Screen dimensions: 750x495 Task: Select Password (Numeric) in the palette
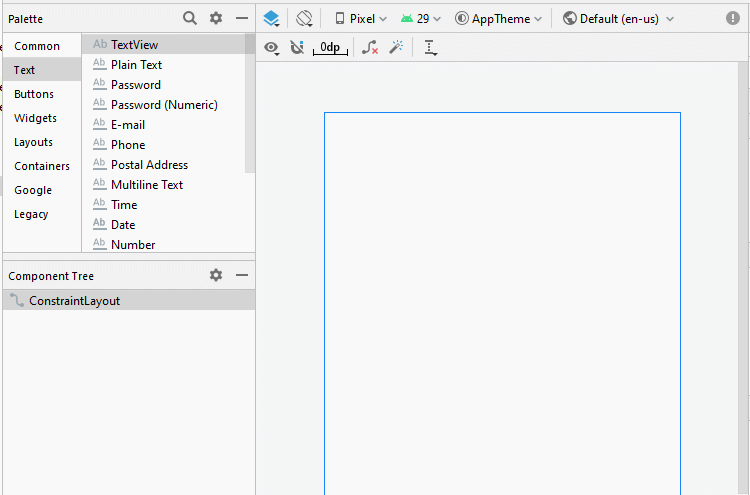pos(164,105)
